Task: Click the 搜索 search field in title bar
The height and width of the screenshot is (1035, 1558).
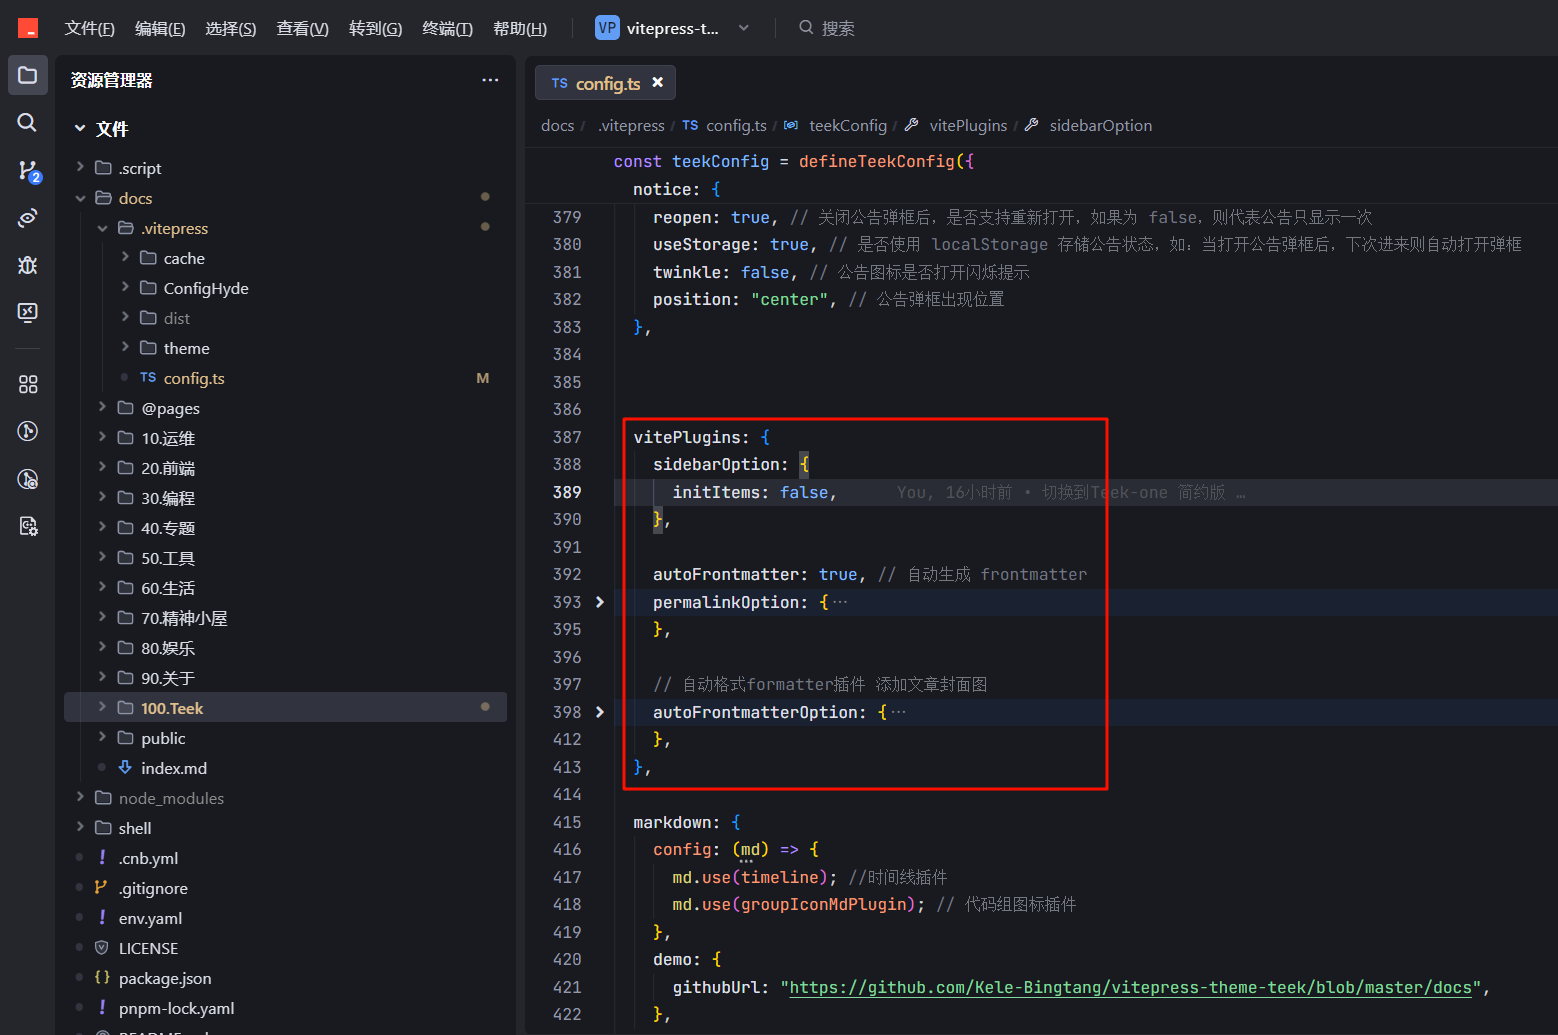Action: click(838, 28)
